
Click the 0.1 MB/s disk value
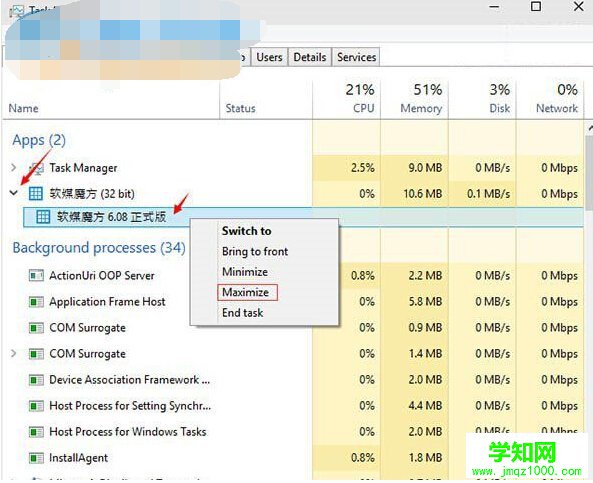click(489, 194)
